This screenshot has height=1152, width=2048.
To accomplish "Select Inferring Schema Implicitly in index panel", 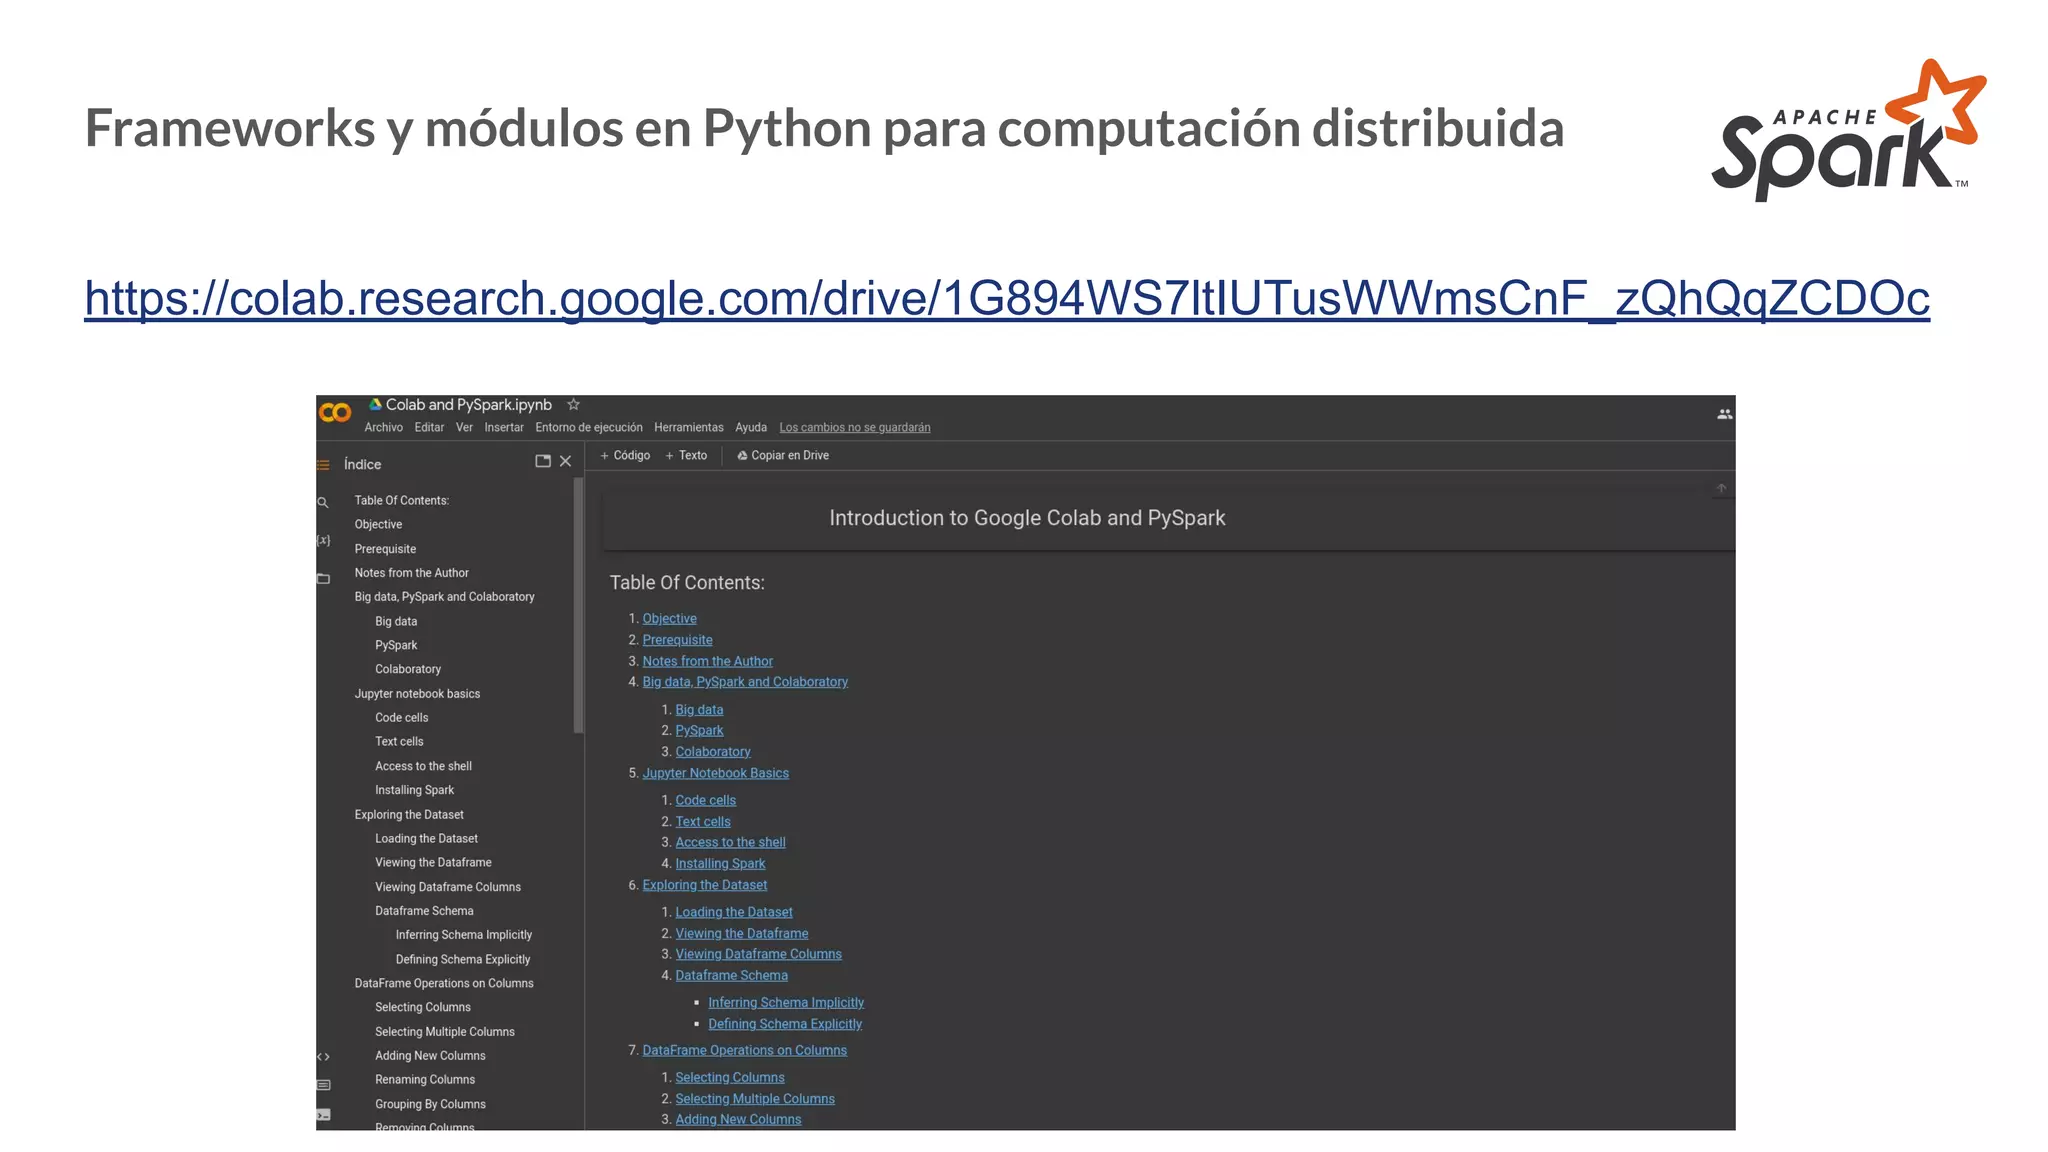I will coord(464,935).
